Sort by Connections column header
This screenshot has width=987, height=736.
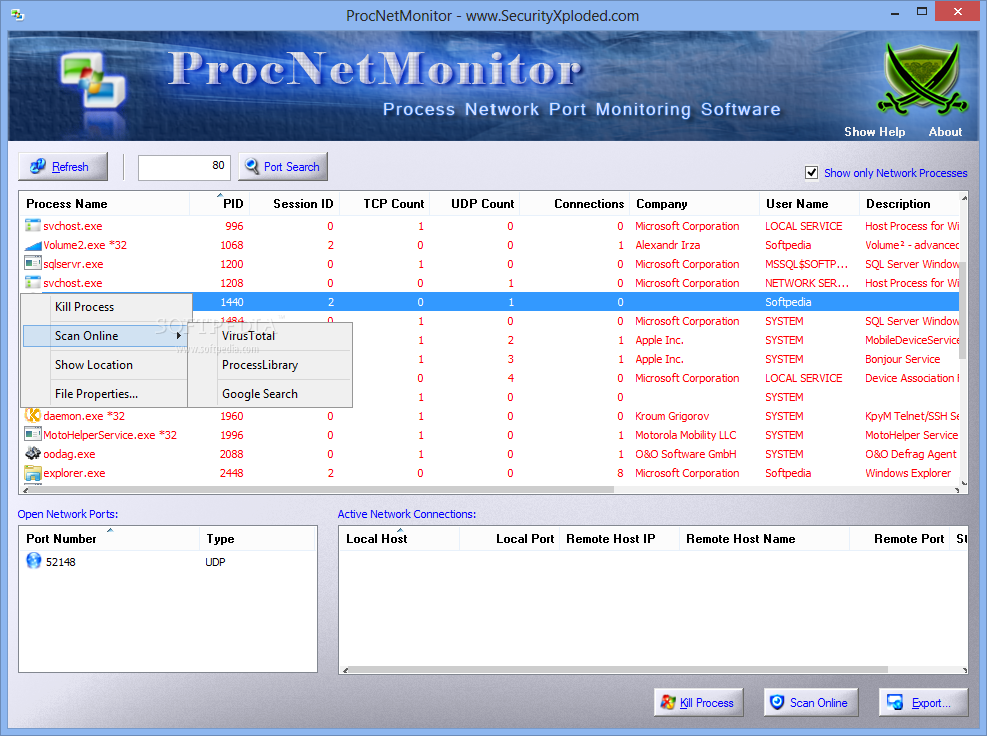(575, 203)
